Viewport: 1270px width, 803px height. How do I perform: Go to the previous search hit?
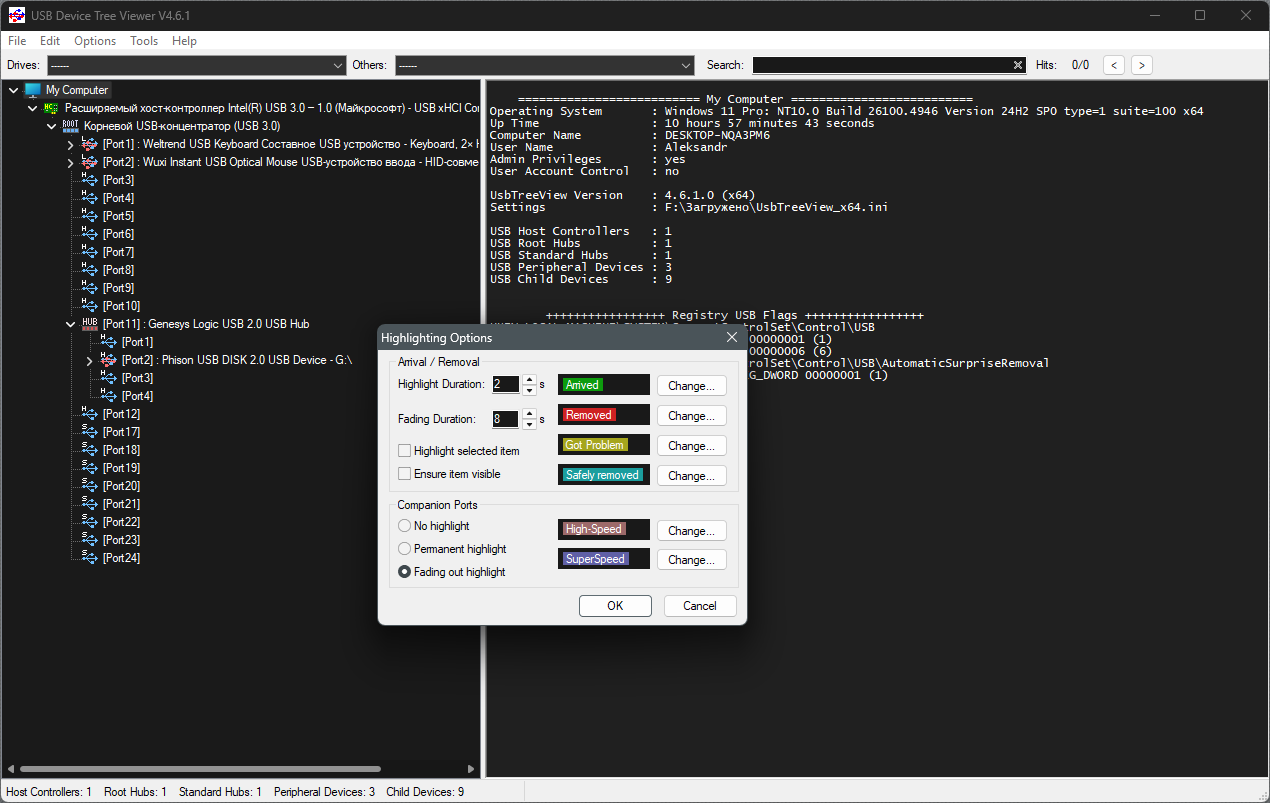tap(1114, 65)
